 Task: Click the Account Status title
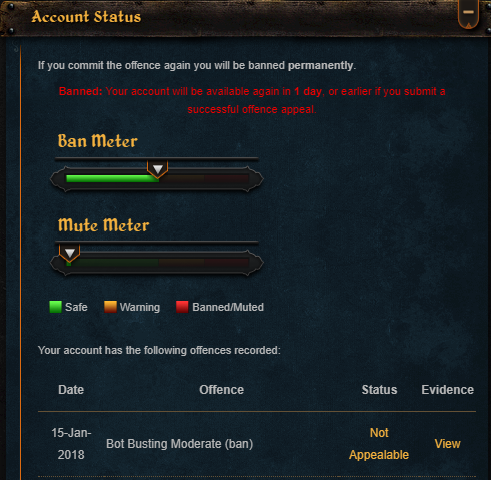click(x=86, y=17)
